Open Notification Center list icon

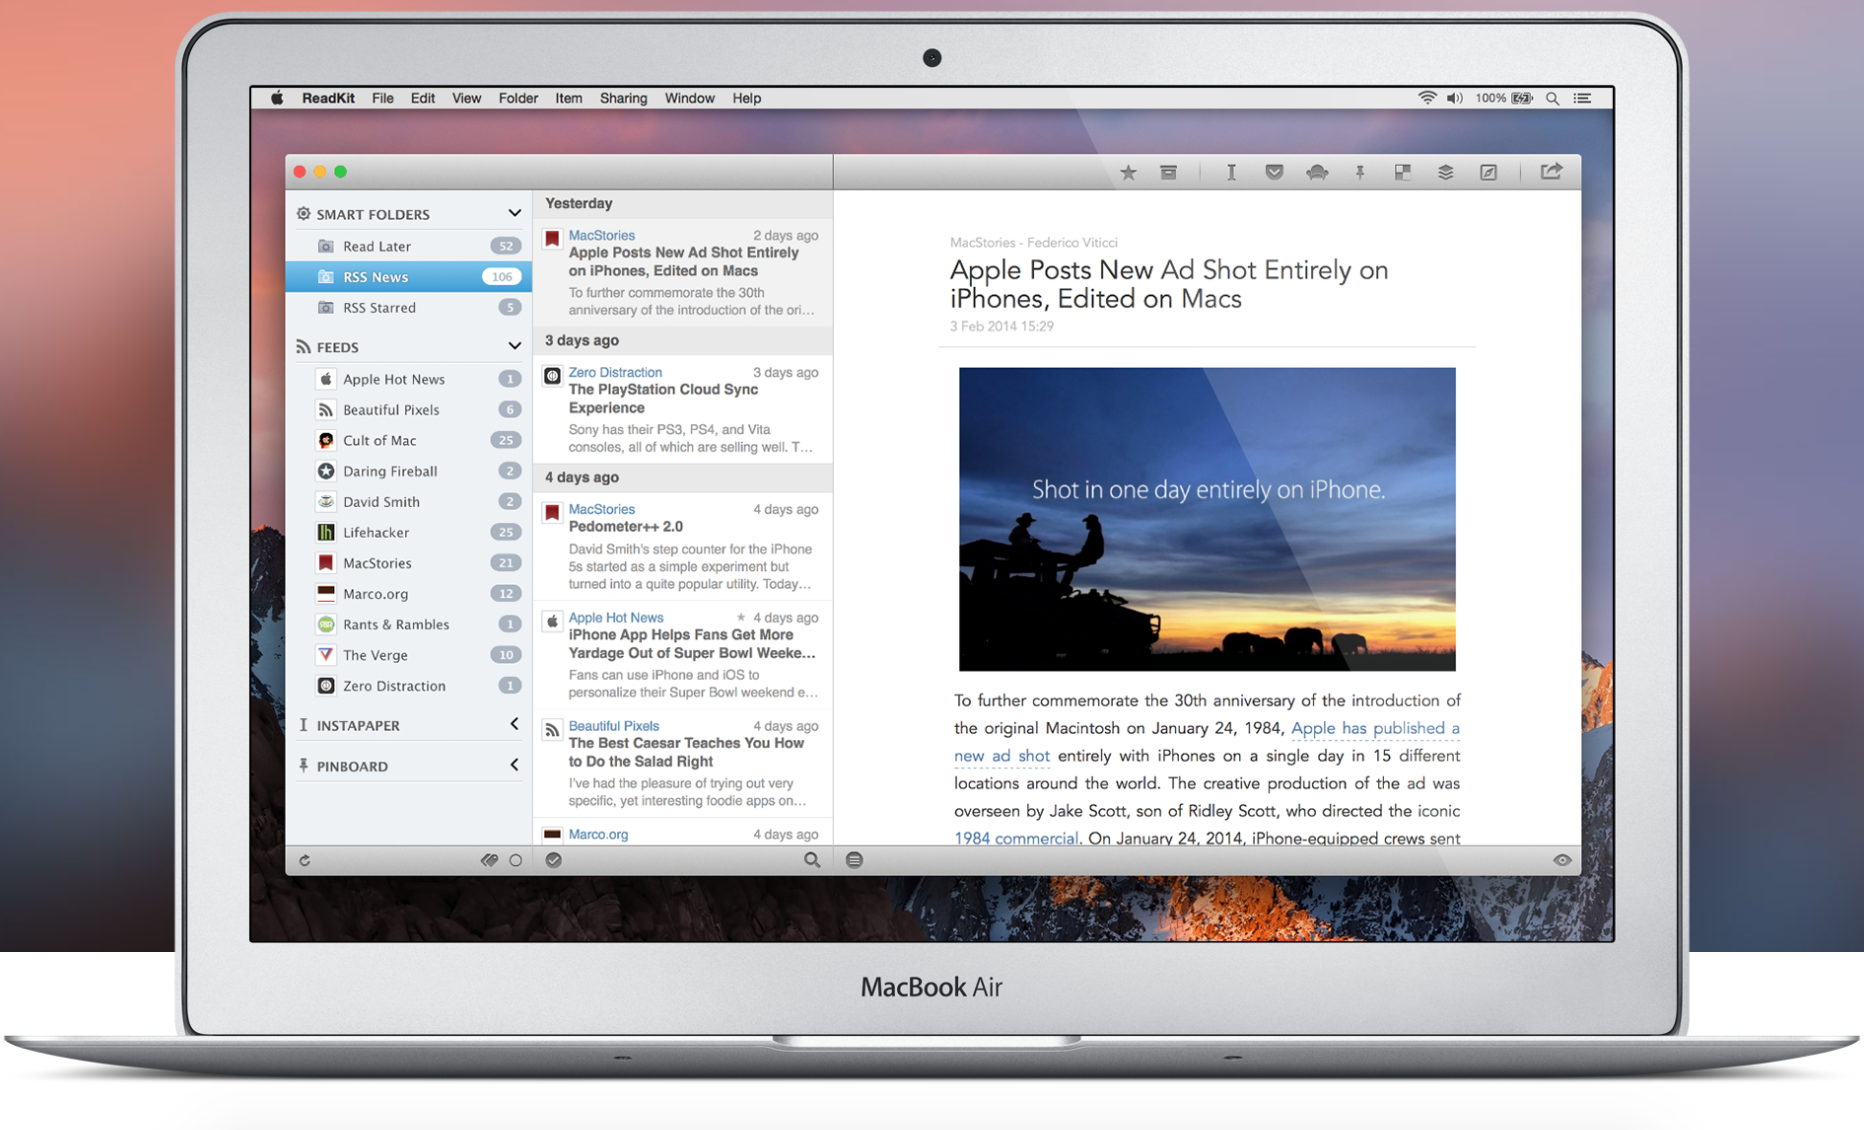pos(1582,98)
